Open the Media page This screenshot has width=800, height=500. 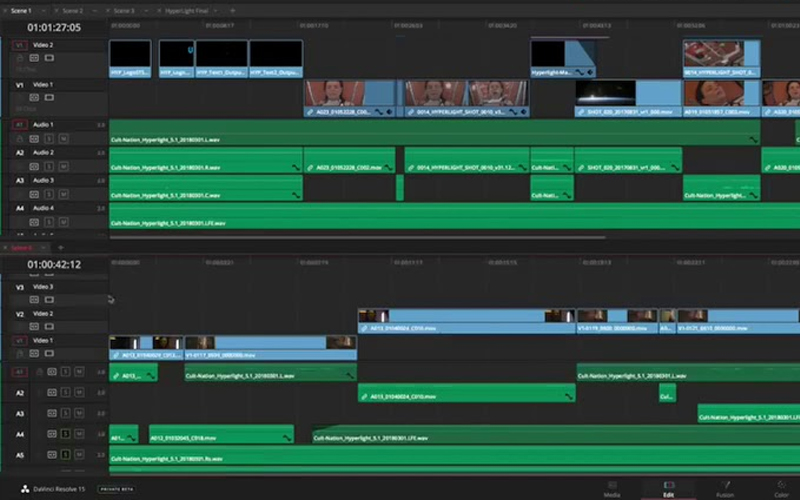(x=612, y=489)
